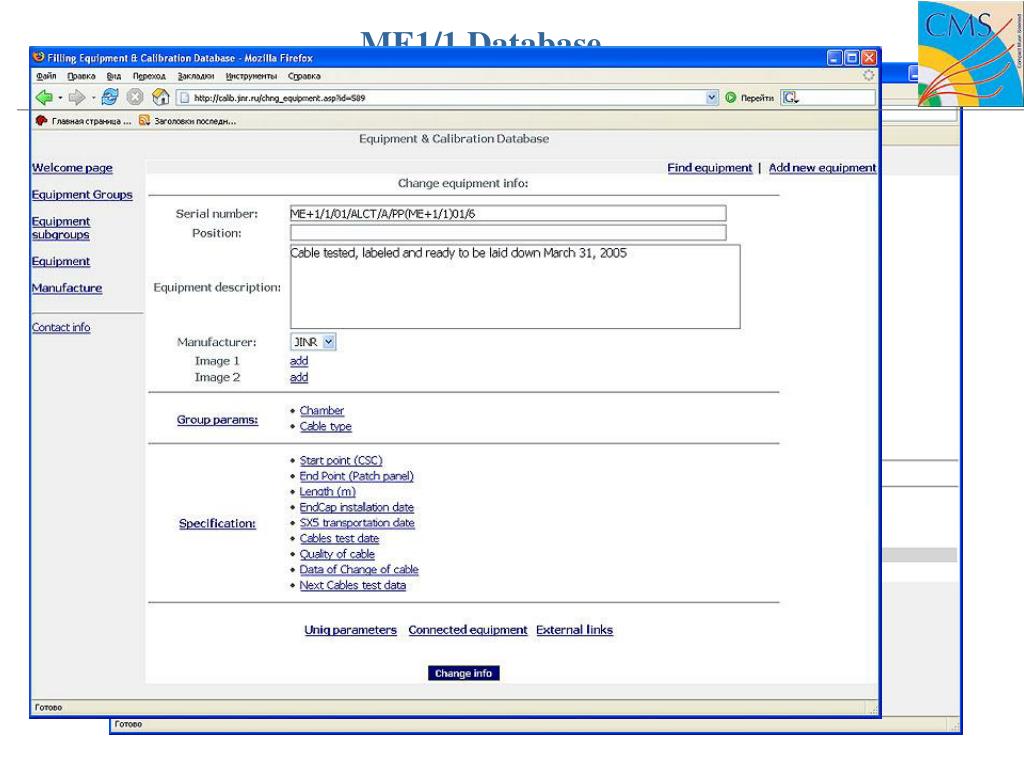The height and width of the screenshot is (768, 1024).
Task: Click into the Serial number field
Action: (508, 214)
